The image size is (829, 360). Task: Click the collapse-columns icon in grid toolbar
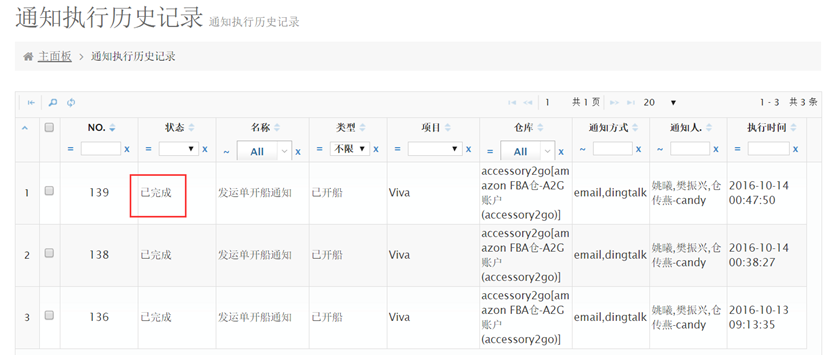pos(31,103)
